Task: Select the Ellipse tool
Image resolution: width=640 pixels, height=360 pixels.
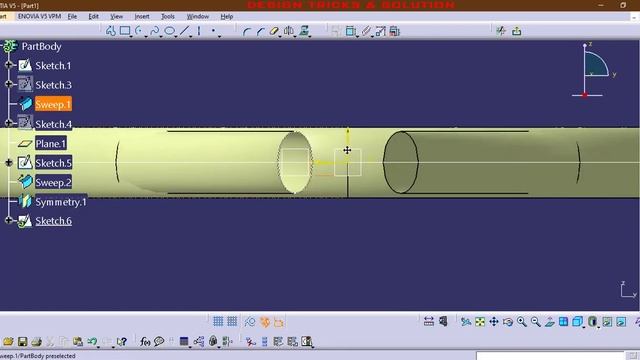Action: [x=169, y=31]
